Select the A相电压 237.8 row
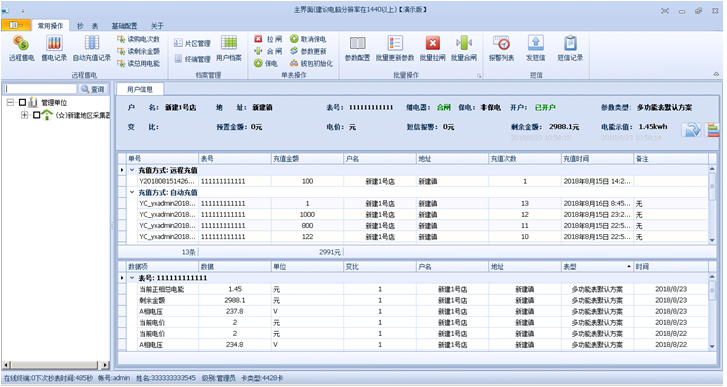The image size is (727, 387). [413, 311]
